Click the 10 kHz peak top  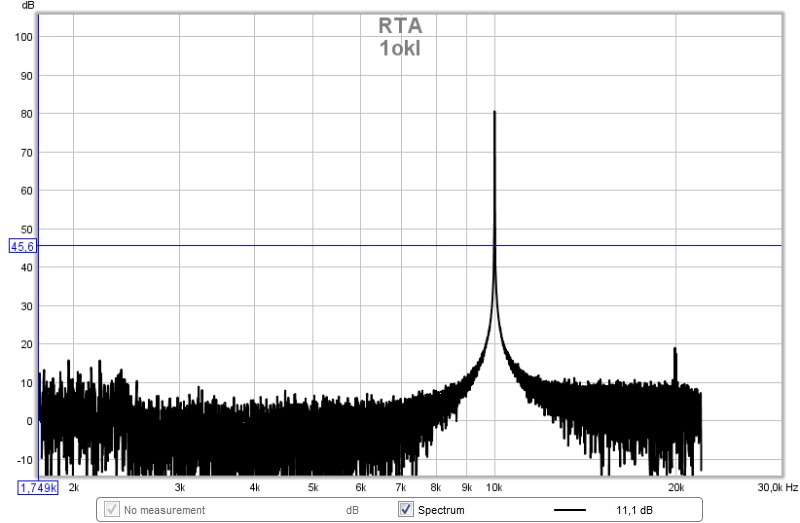(x=494, y=112)
